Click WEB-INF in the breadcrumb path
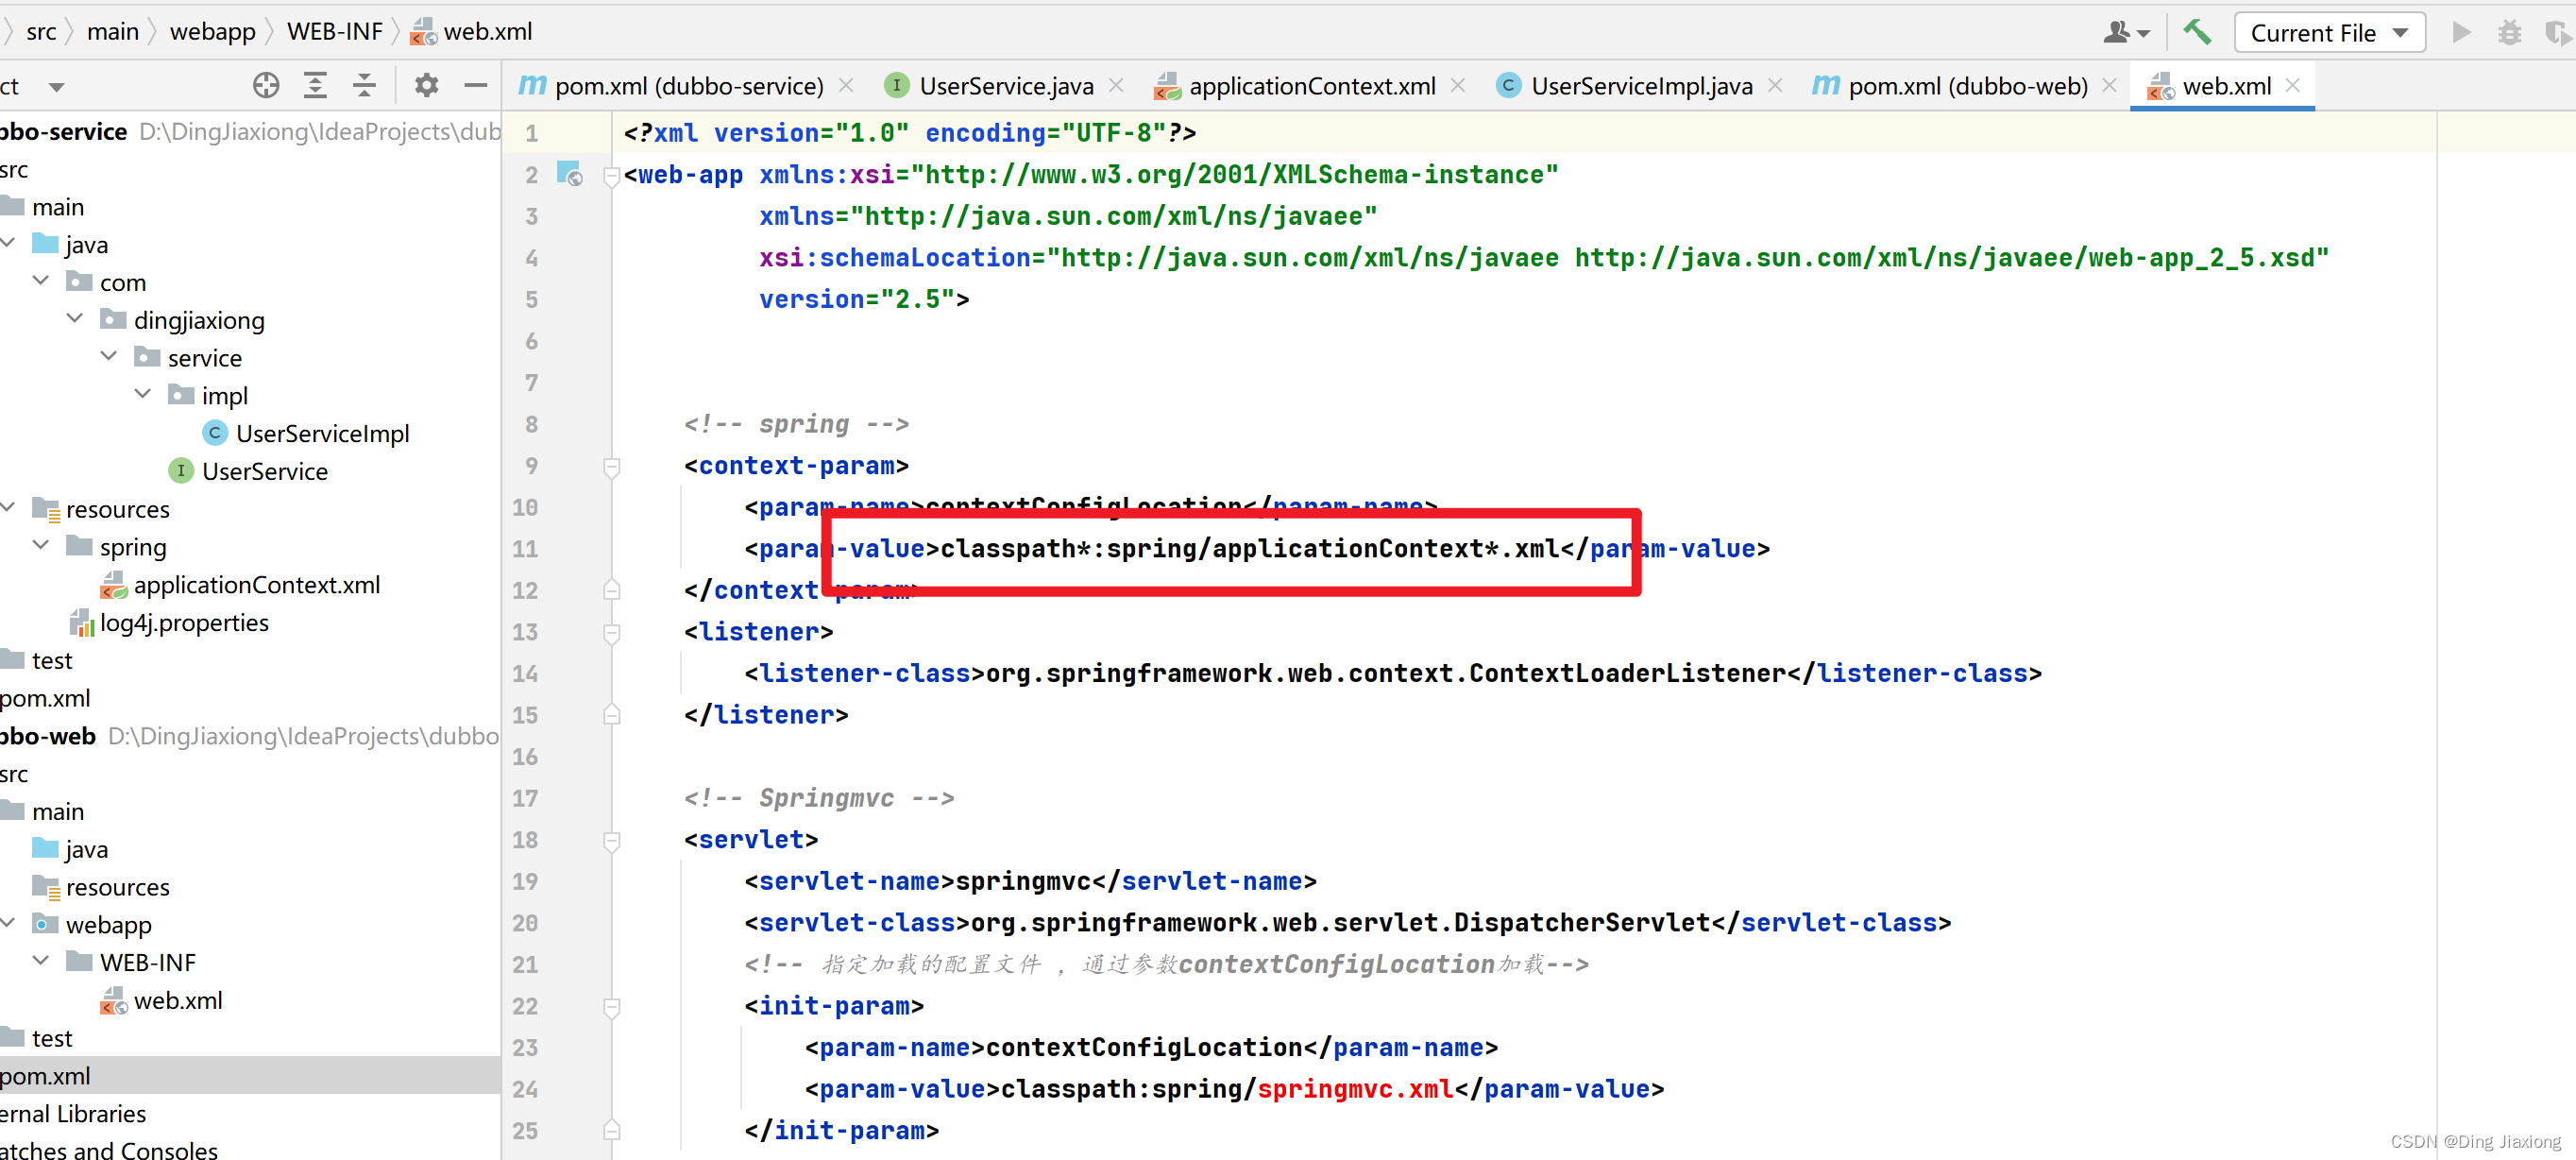The image size is (2576, 1160). (334, 32)
